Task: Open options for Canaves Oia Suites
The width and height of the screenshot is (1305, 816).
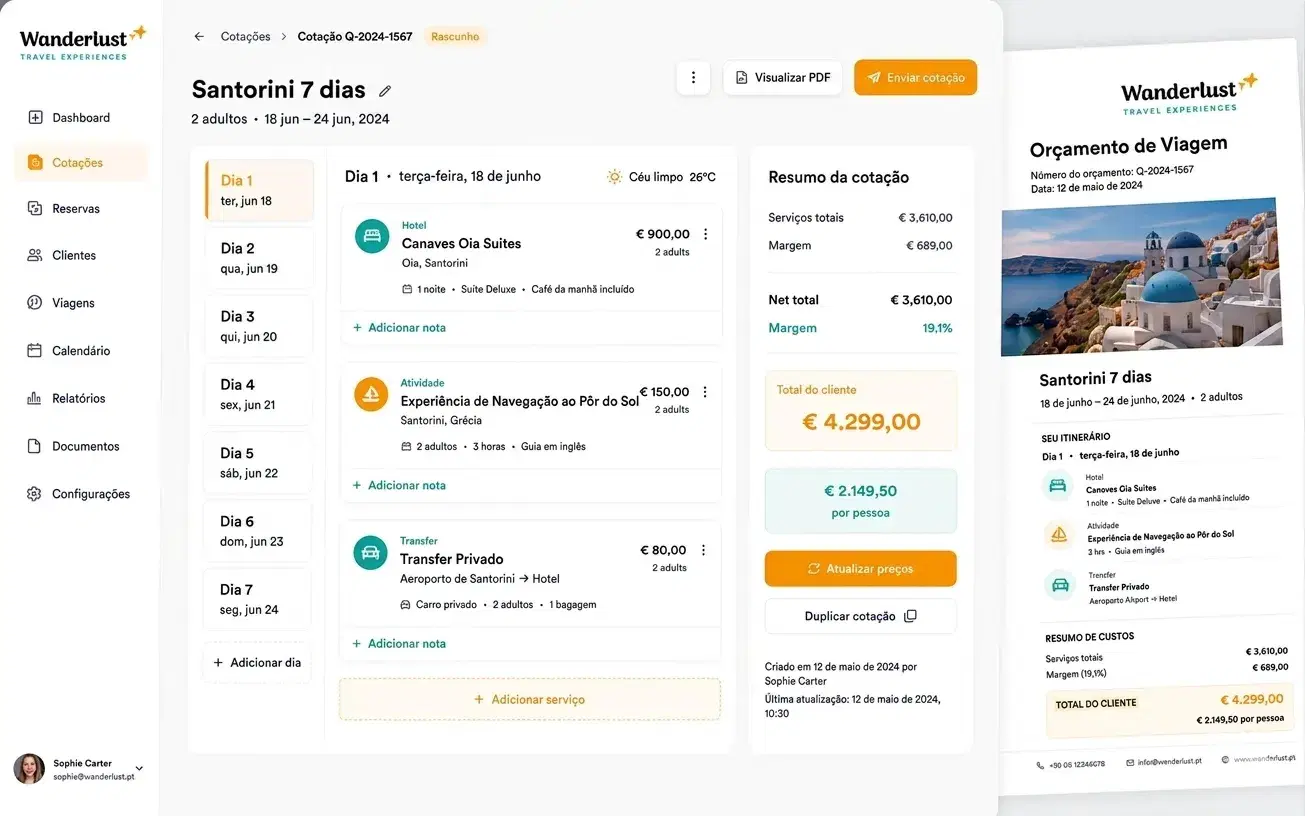Action: pos(705,234)
